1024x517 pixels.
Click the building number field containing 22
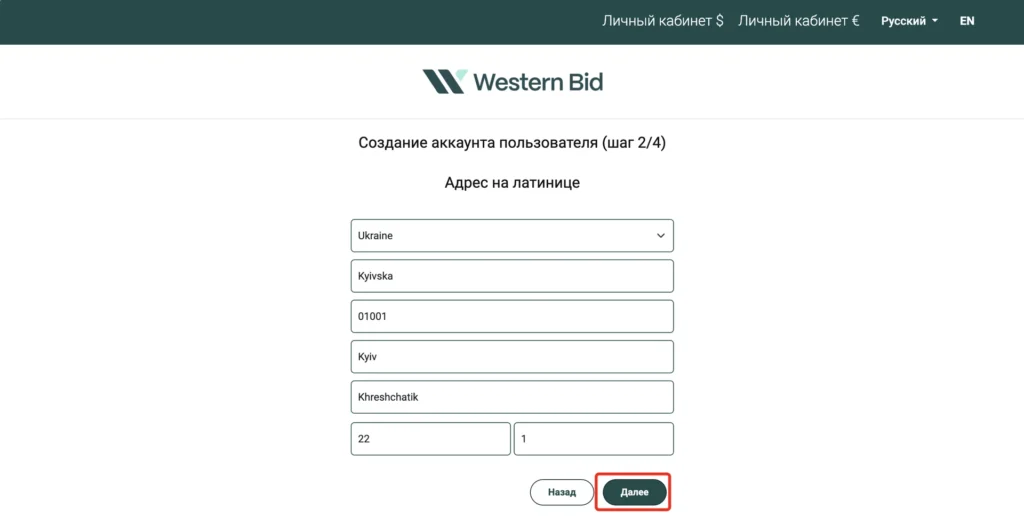tap(430, 439)
